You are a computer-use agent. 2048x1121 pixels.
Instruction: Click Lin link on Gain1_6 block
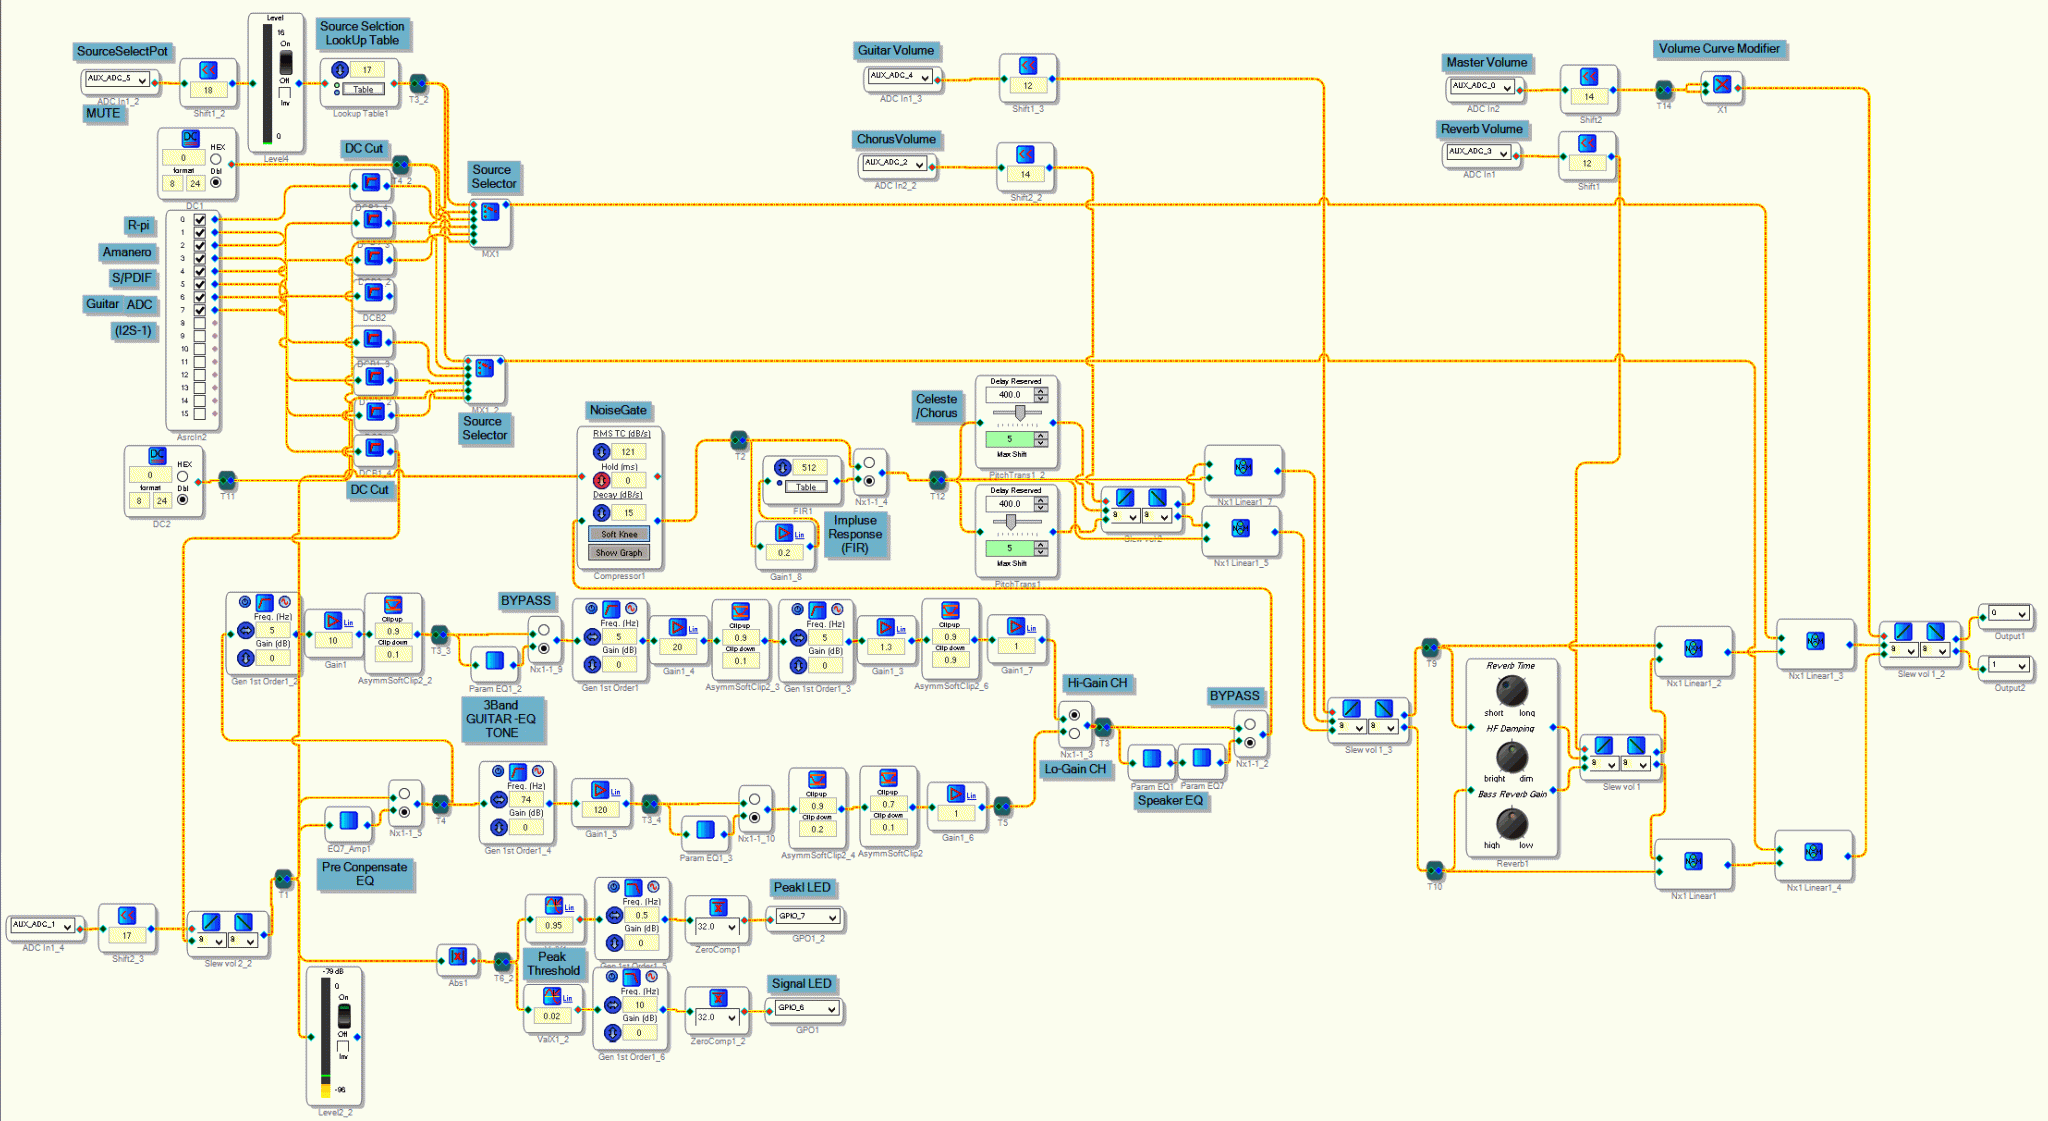[x=971, y=796]
